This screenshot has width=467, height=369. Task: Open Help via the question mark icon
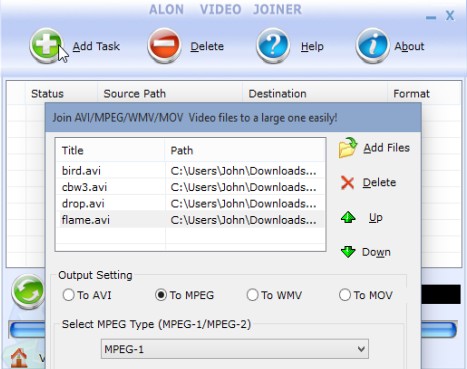[x=273, y=45]
